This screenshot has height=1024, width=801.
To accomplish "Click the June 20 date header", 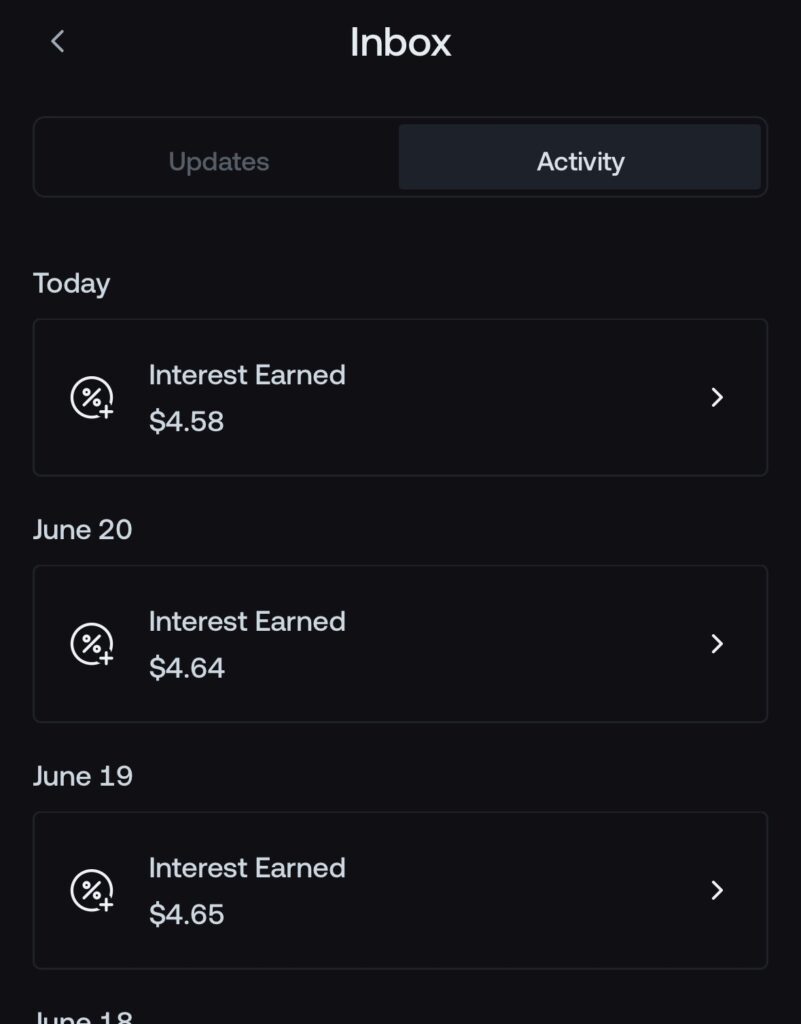I will [83, 530].
